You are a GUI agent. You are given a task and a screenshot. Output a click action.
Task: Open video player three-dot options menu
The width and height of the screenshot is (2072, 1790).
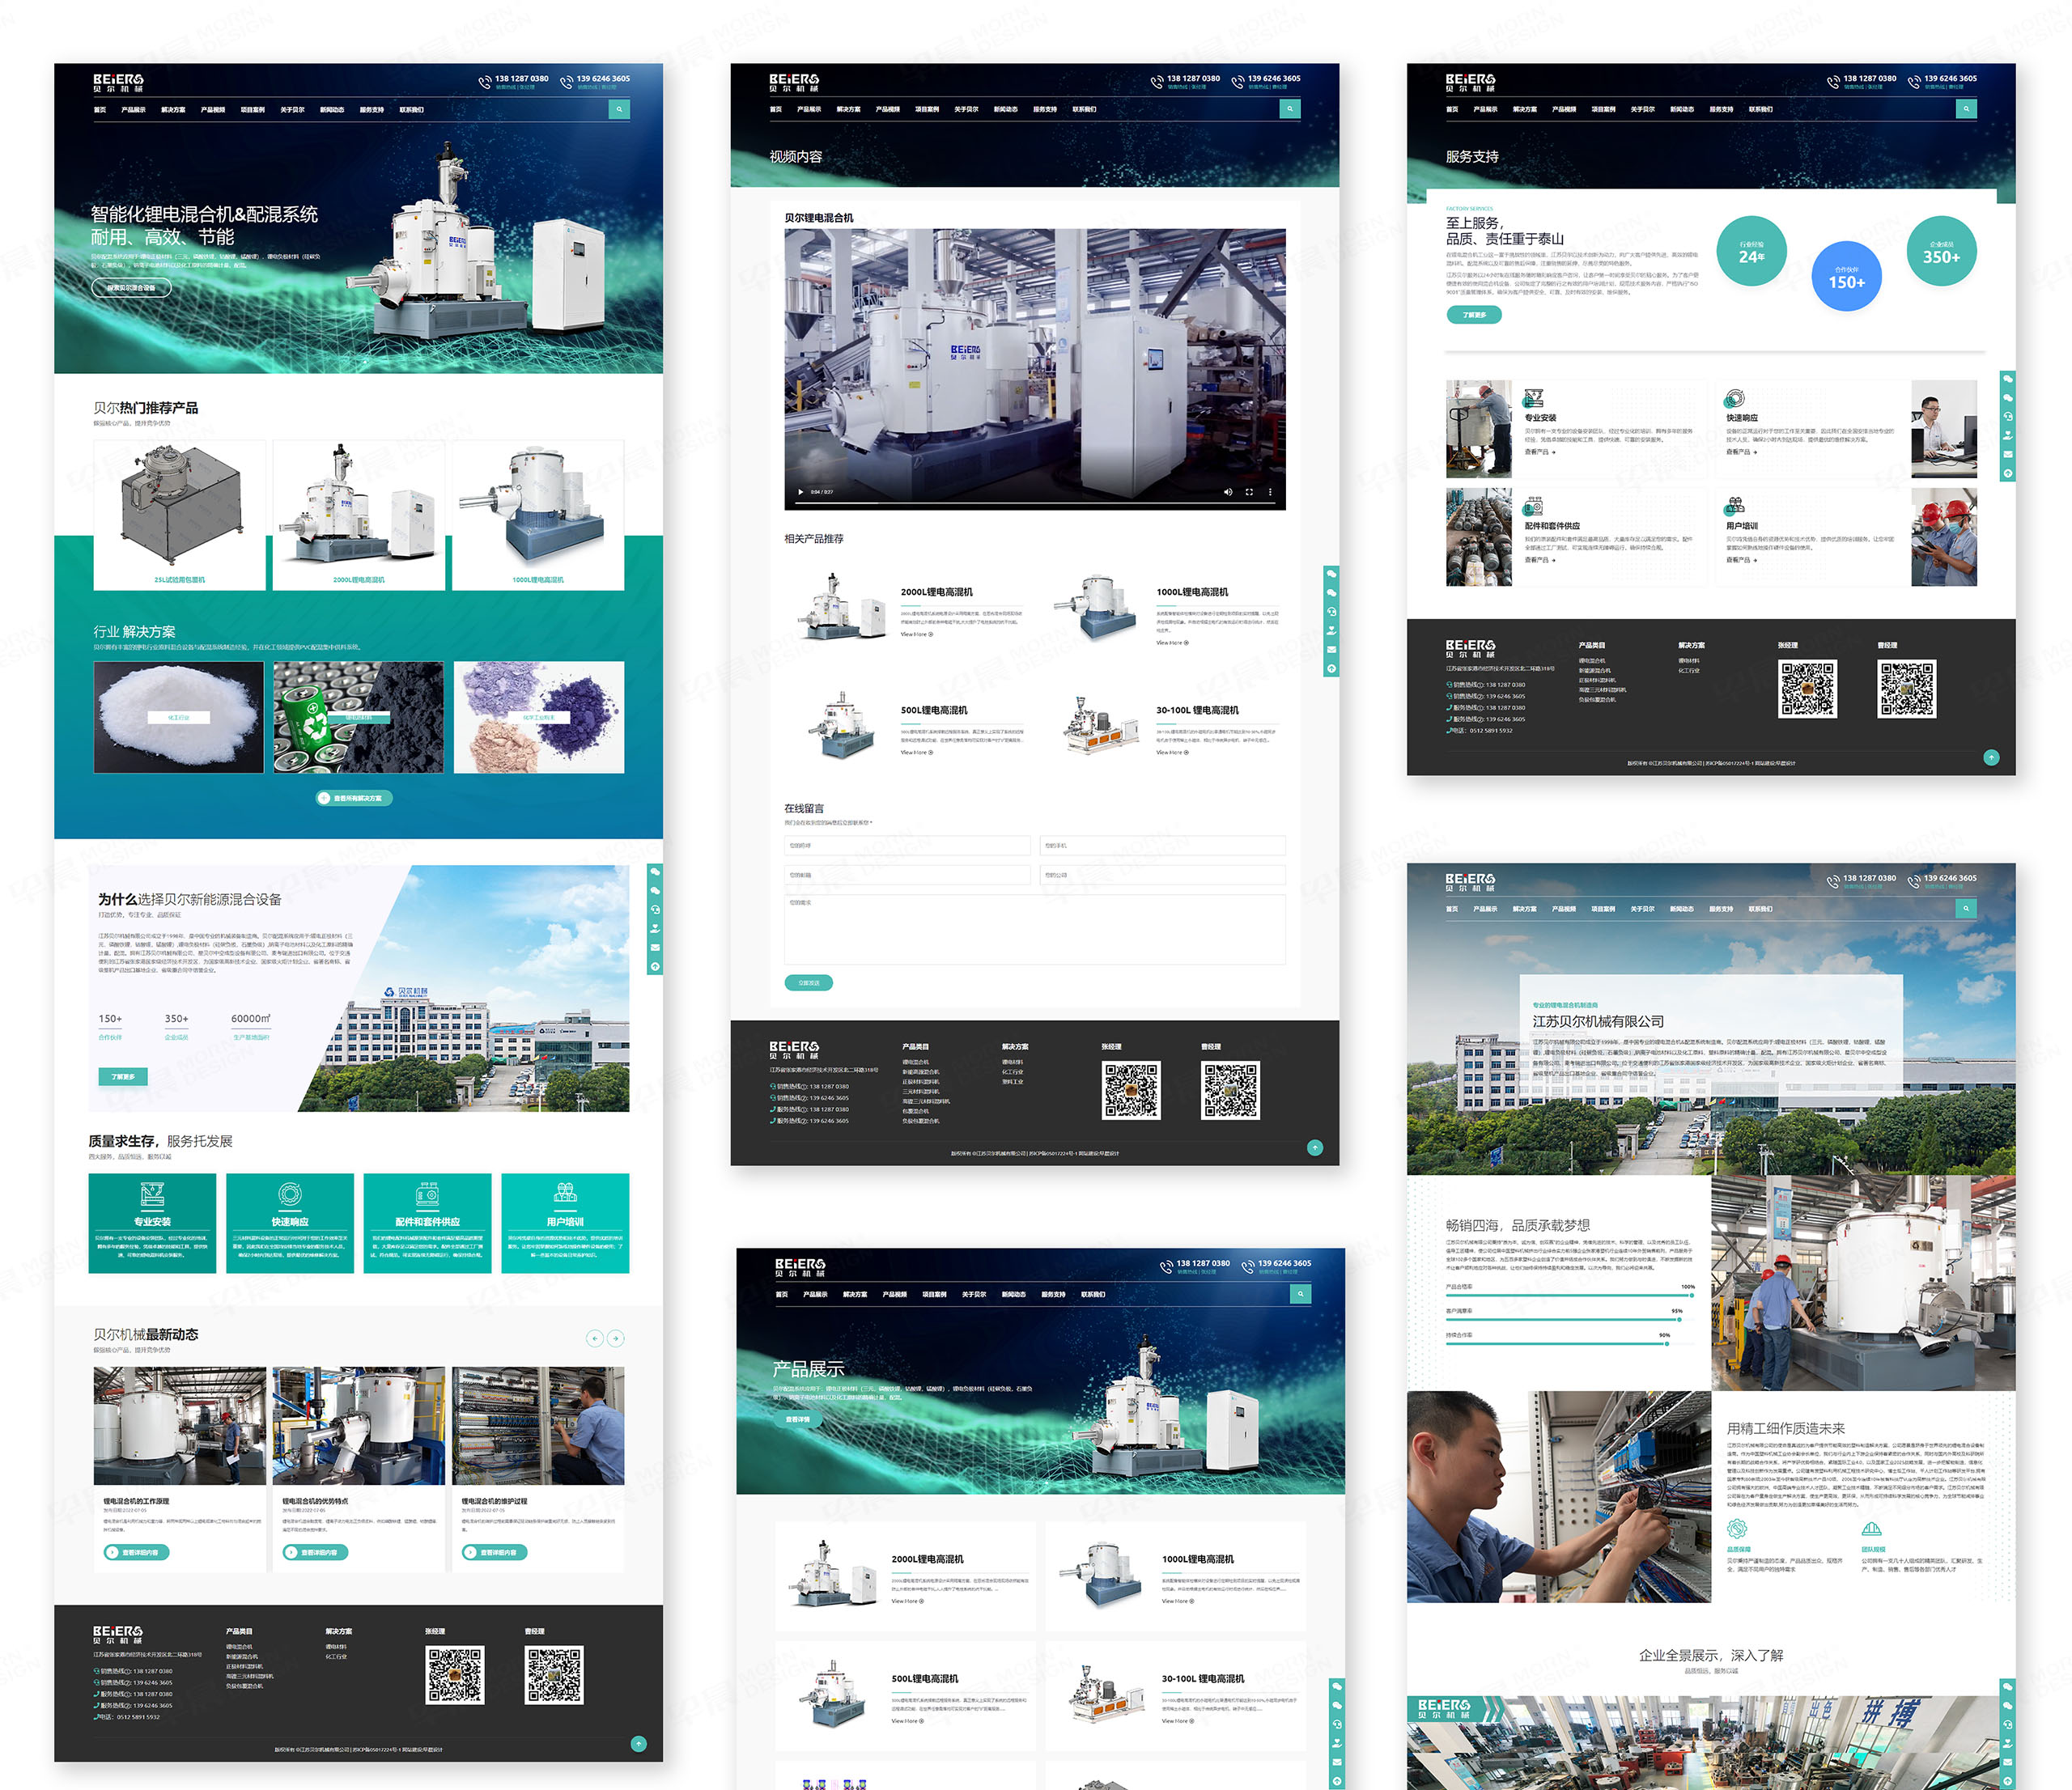pos(1270,492)
